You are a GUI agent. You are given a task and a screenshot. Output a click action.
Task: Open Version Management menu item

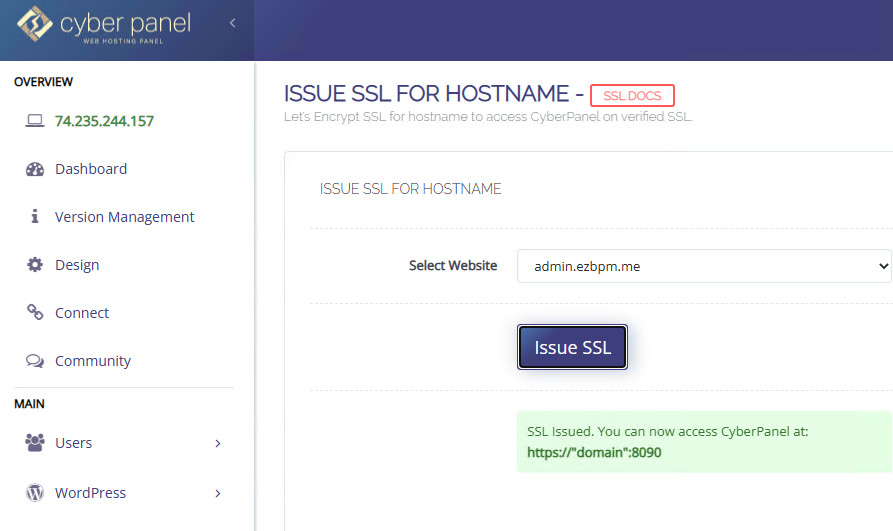[124, 217]
